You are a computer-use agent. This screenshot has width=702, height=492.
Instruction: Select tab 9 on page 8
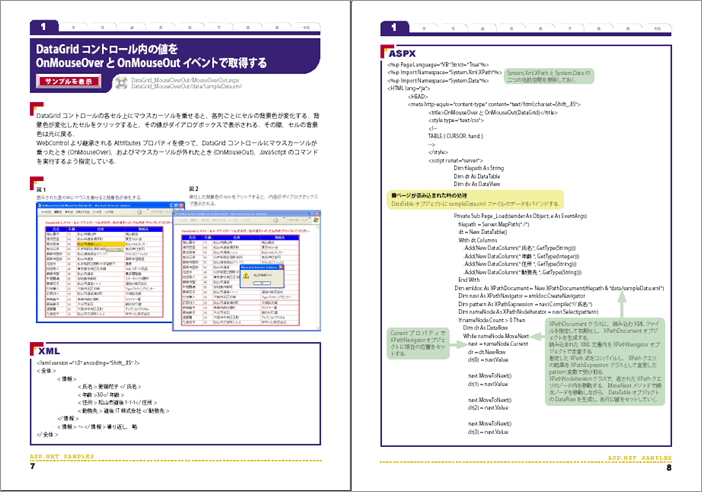pos(627,28)
